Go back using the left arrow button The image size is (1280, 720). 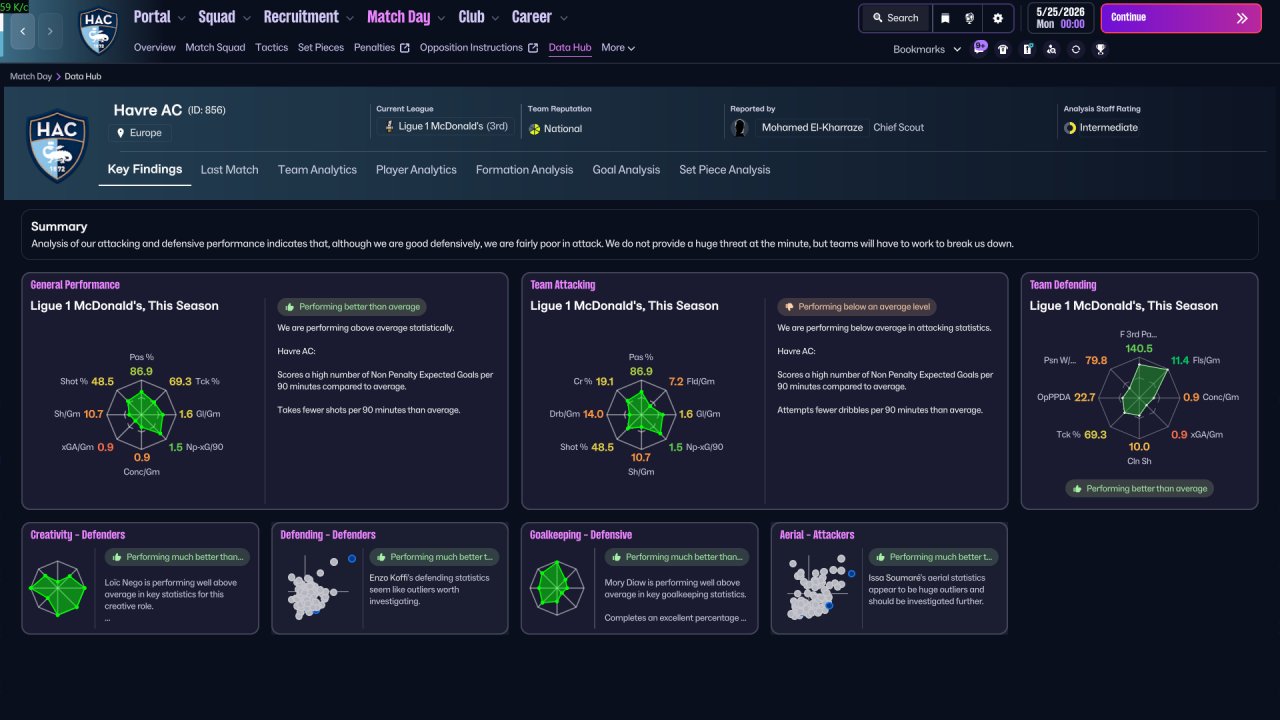click(22, 31)
